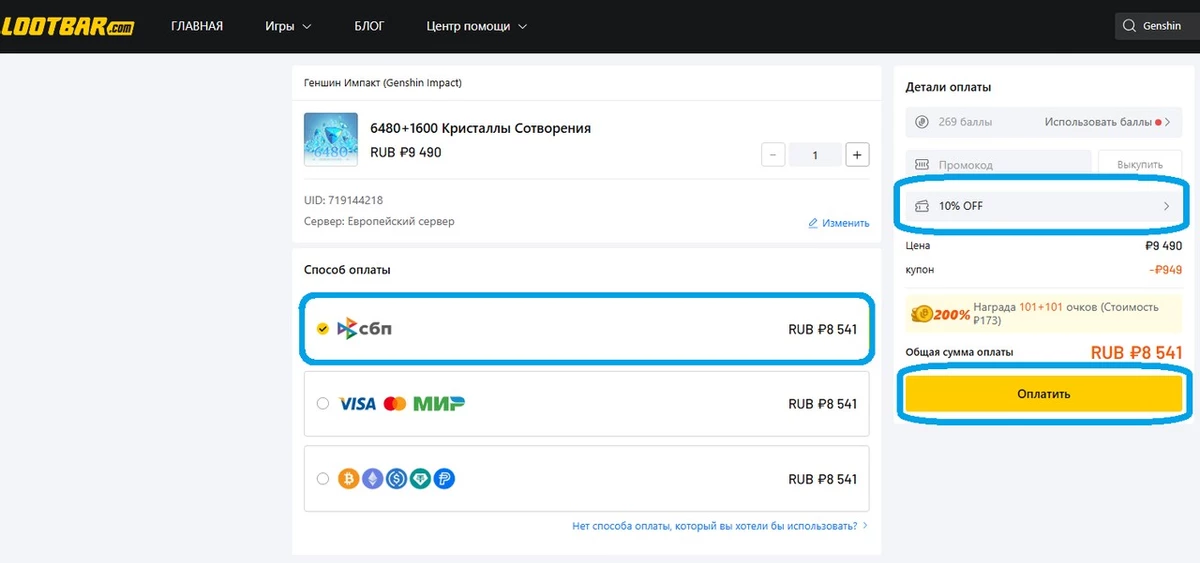Click the UID: 719144218 text
Image resolution: width=1200 pixels, height=563 pixels.
(x=343, y=200)
